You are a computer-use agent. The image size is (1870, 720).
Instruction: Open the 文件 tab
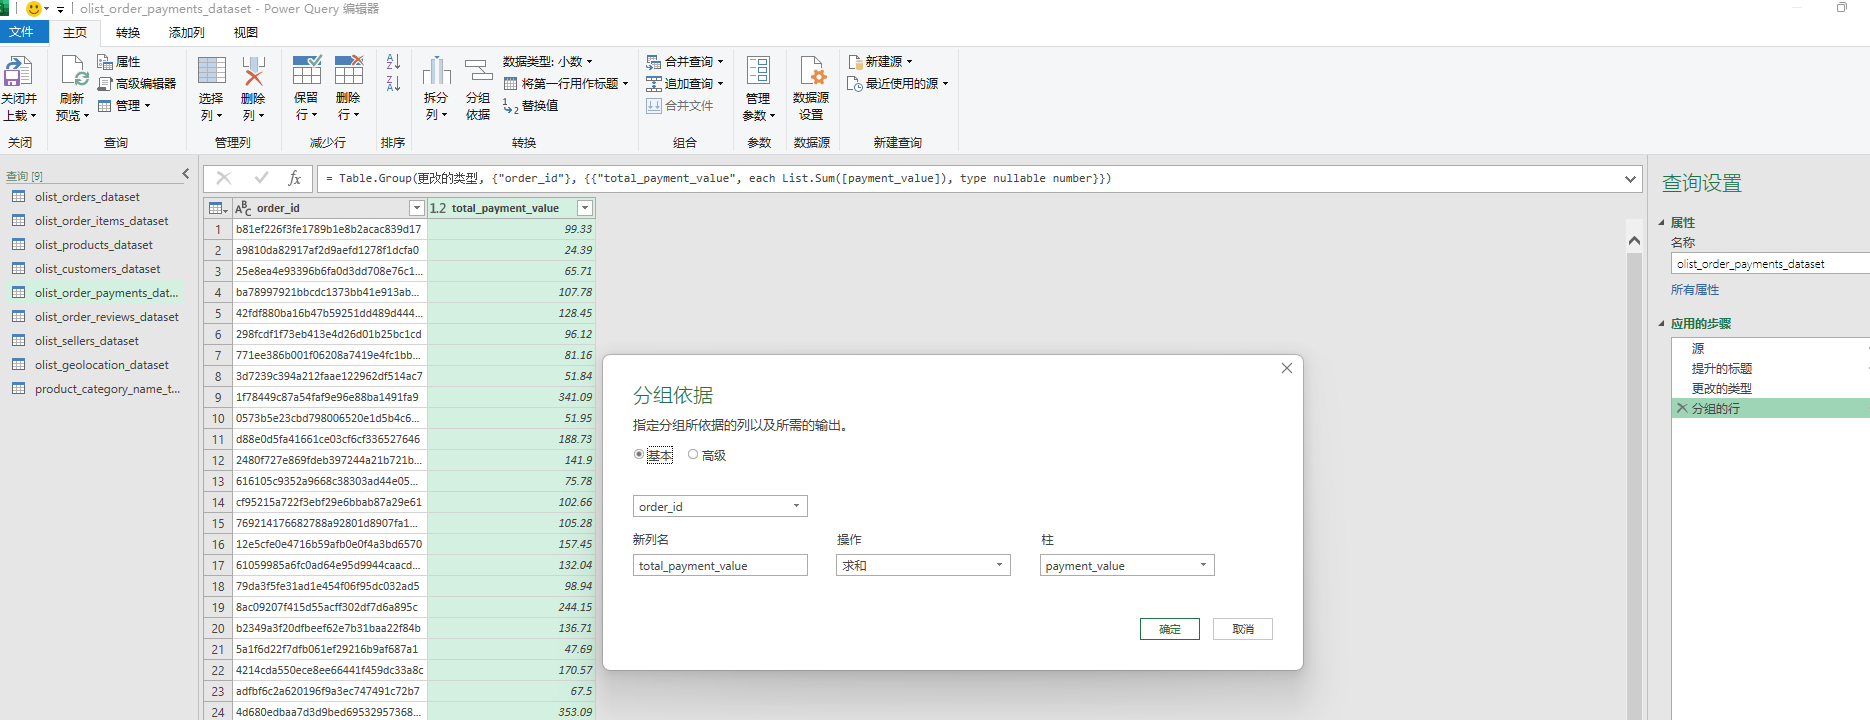[x=22, y=32]
